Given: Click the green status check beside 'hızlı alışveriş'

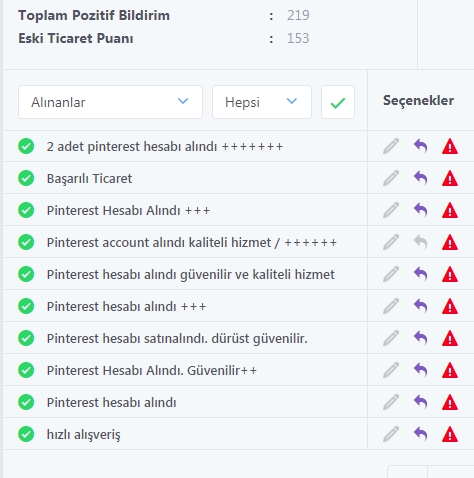Looking at the screenshot, I should (26, 434).
